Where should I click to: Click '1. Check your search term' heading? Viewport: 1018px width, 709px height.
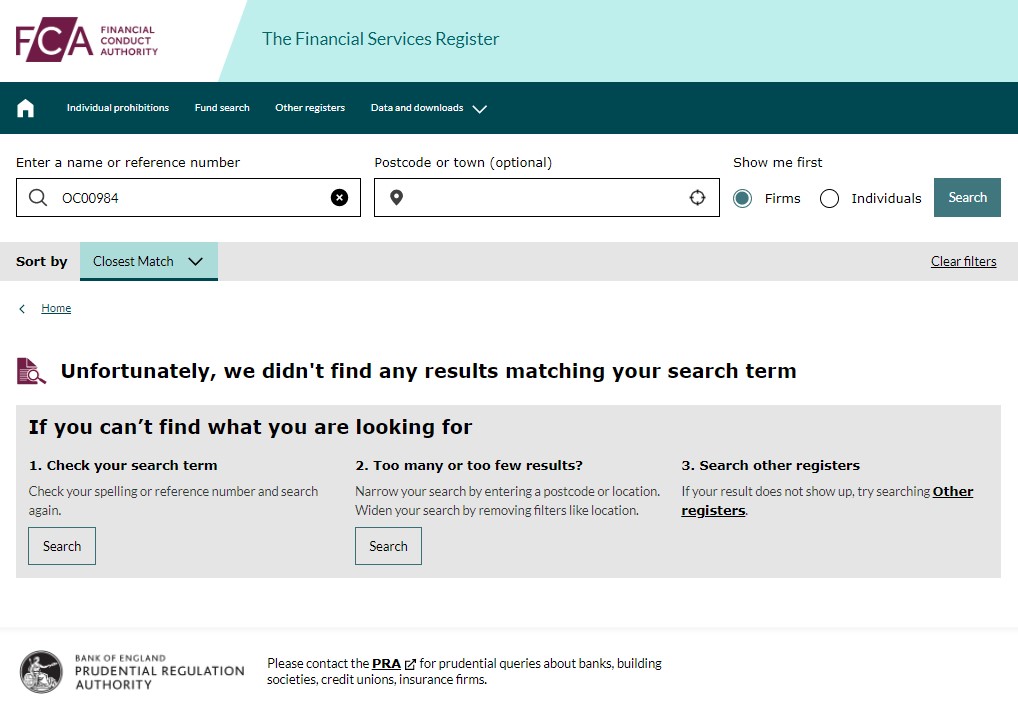(x=123, y=466)
